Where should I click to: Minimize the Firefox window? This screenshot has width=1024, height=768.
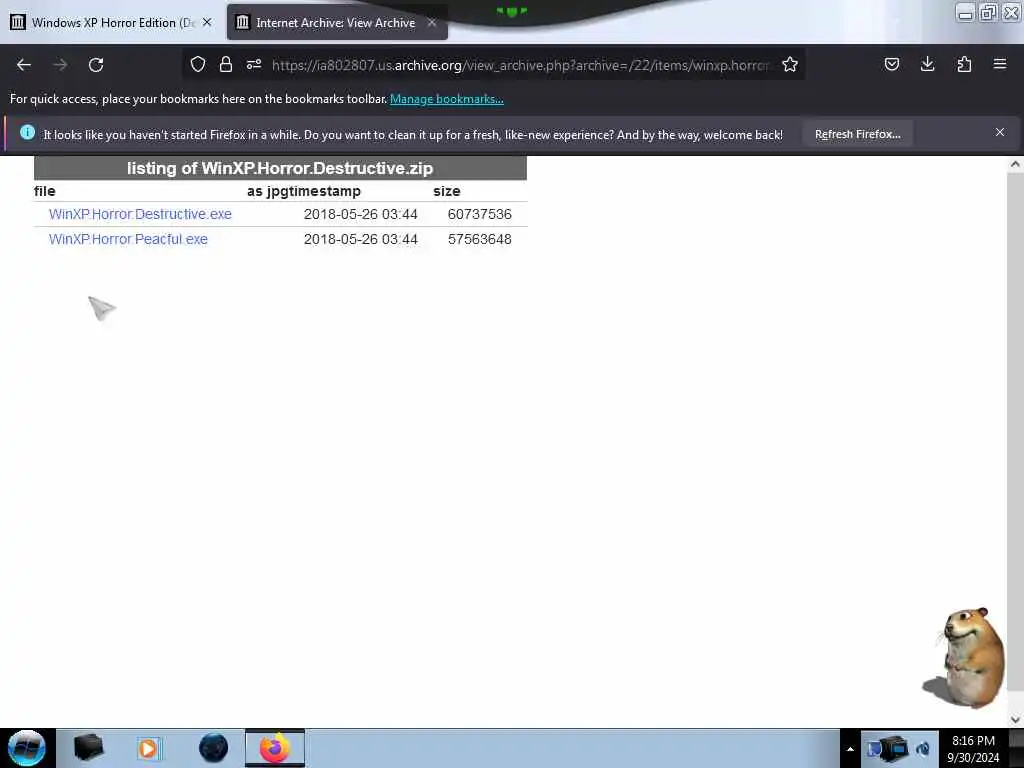tap(965, 12)
